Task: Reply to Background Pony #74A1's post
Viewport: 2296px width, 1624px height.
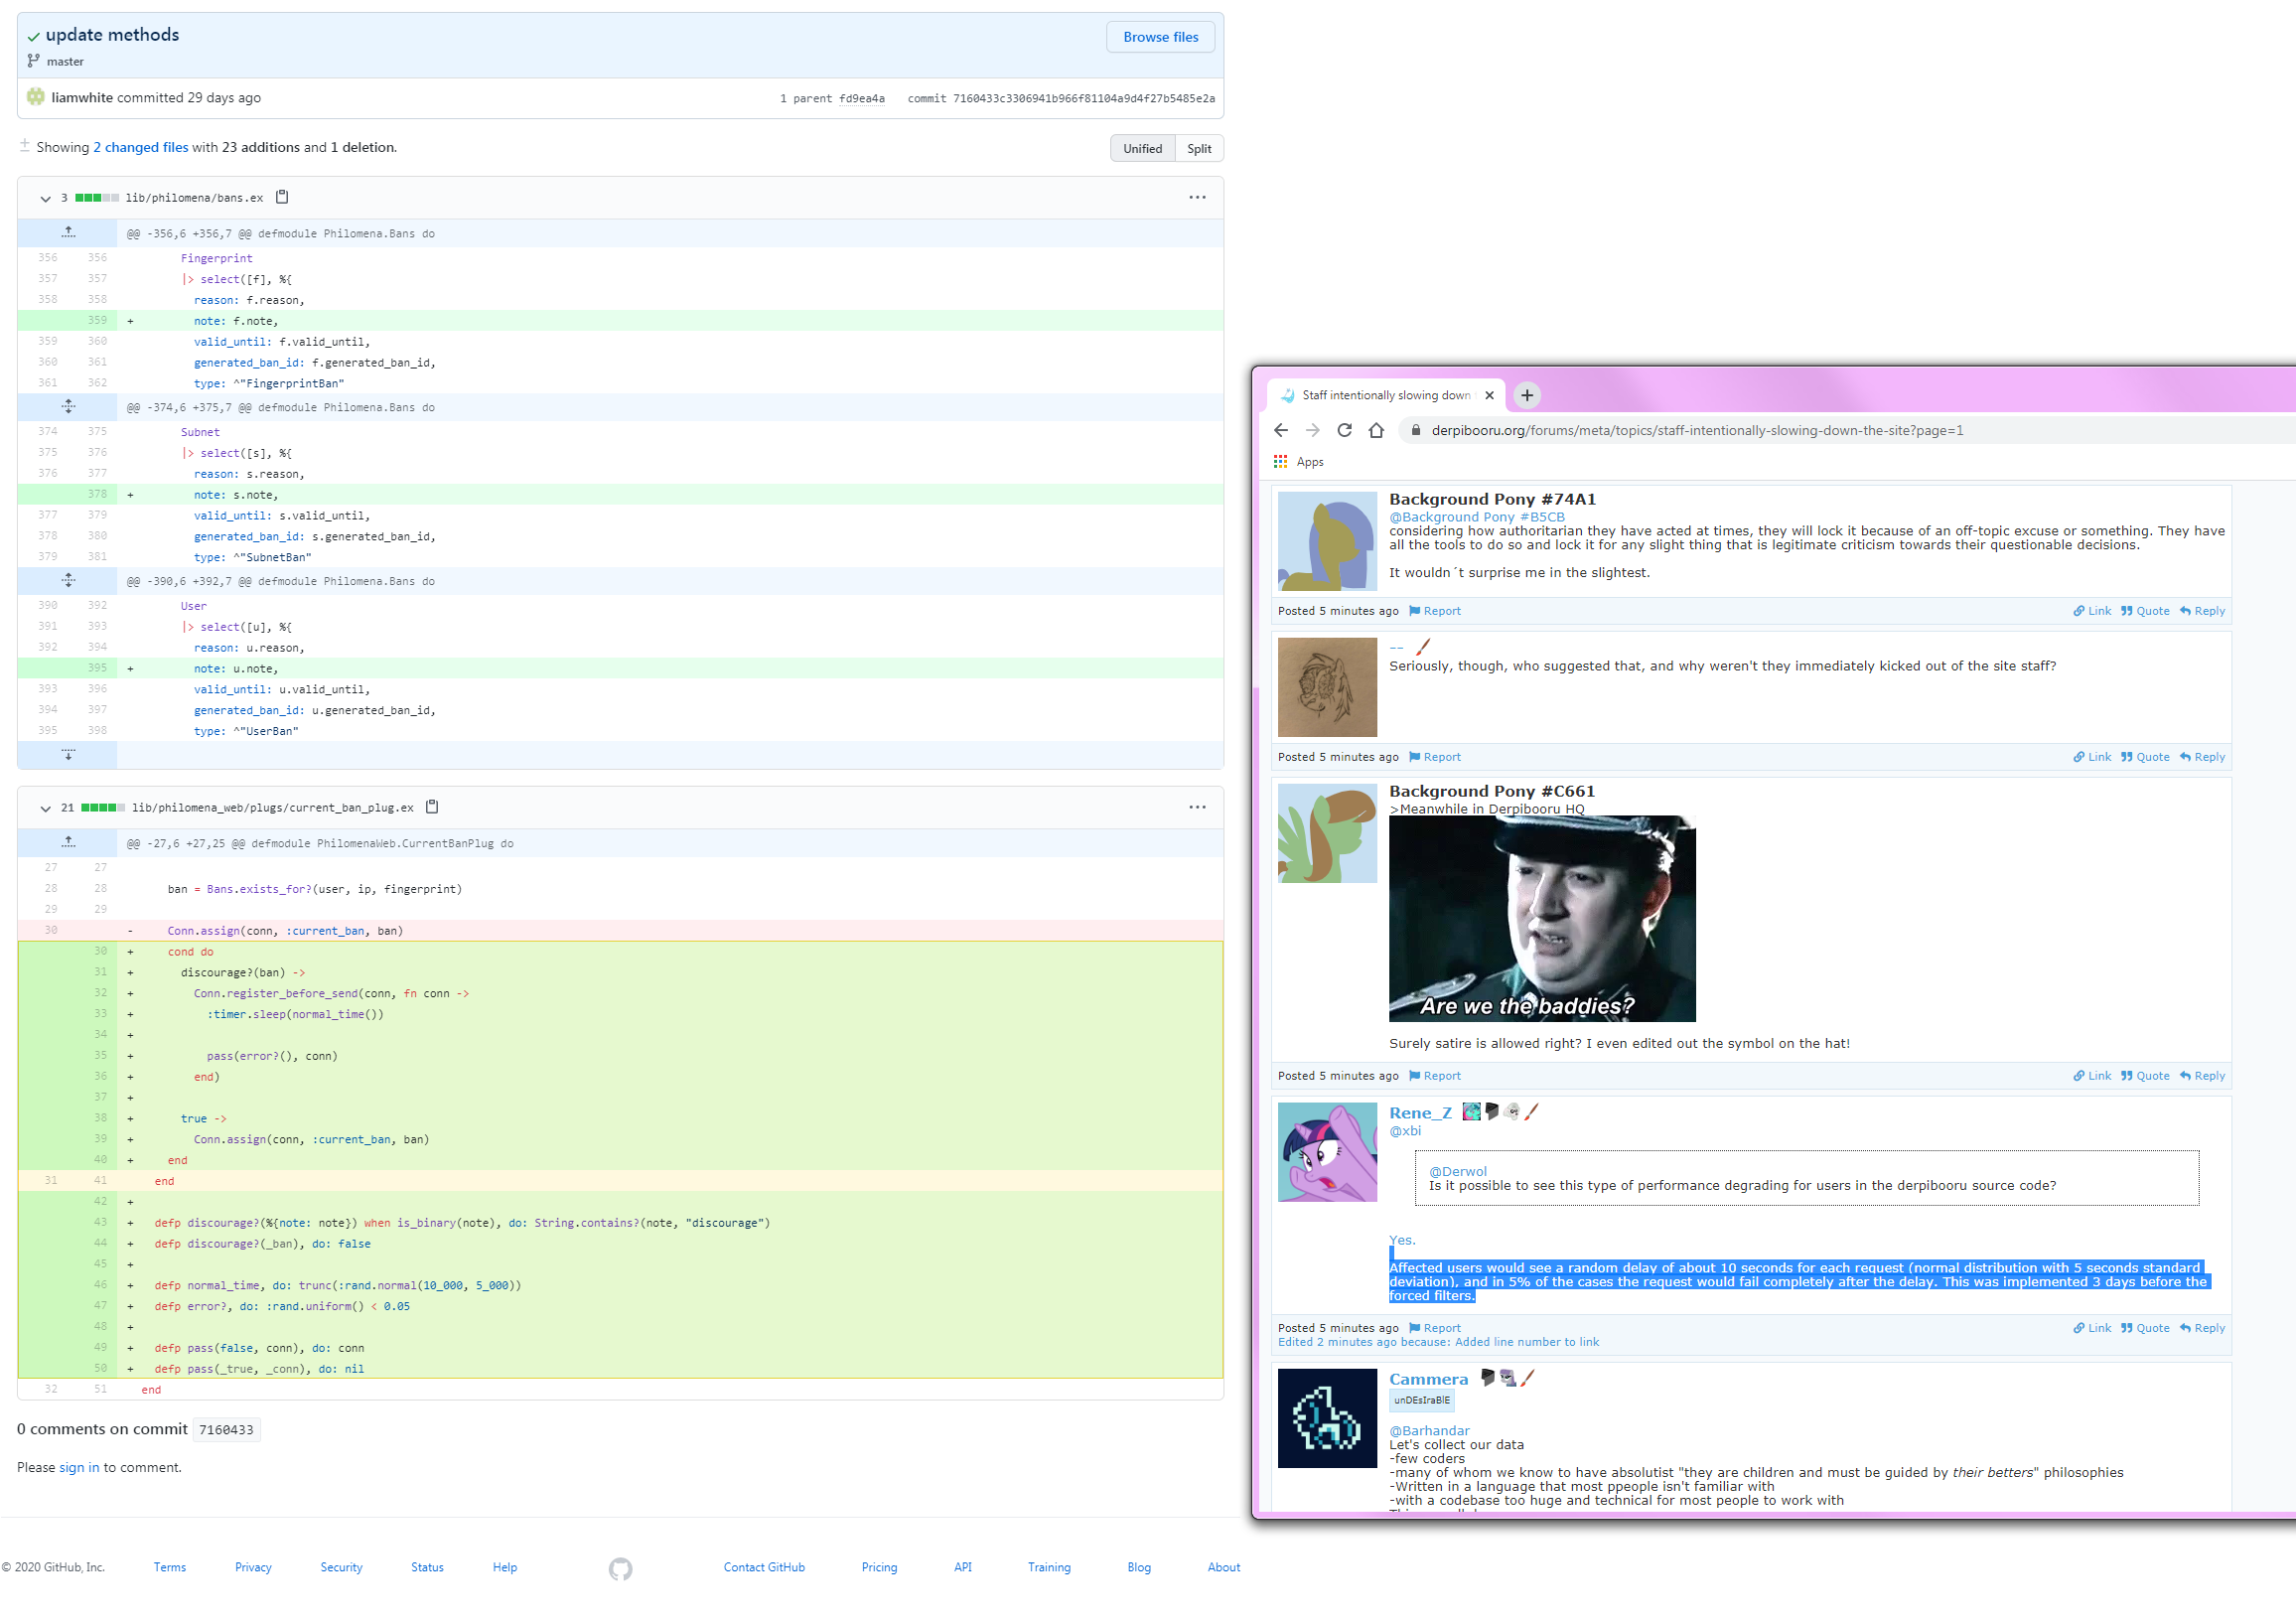Action: point(2202,611)
